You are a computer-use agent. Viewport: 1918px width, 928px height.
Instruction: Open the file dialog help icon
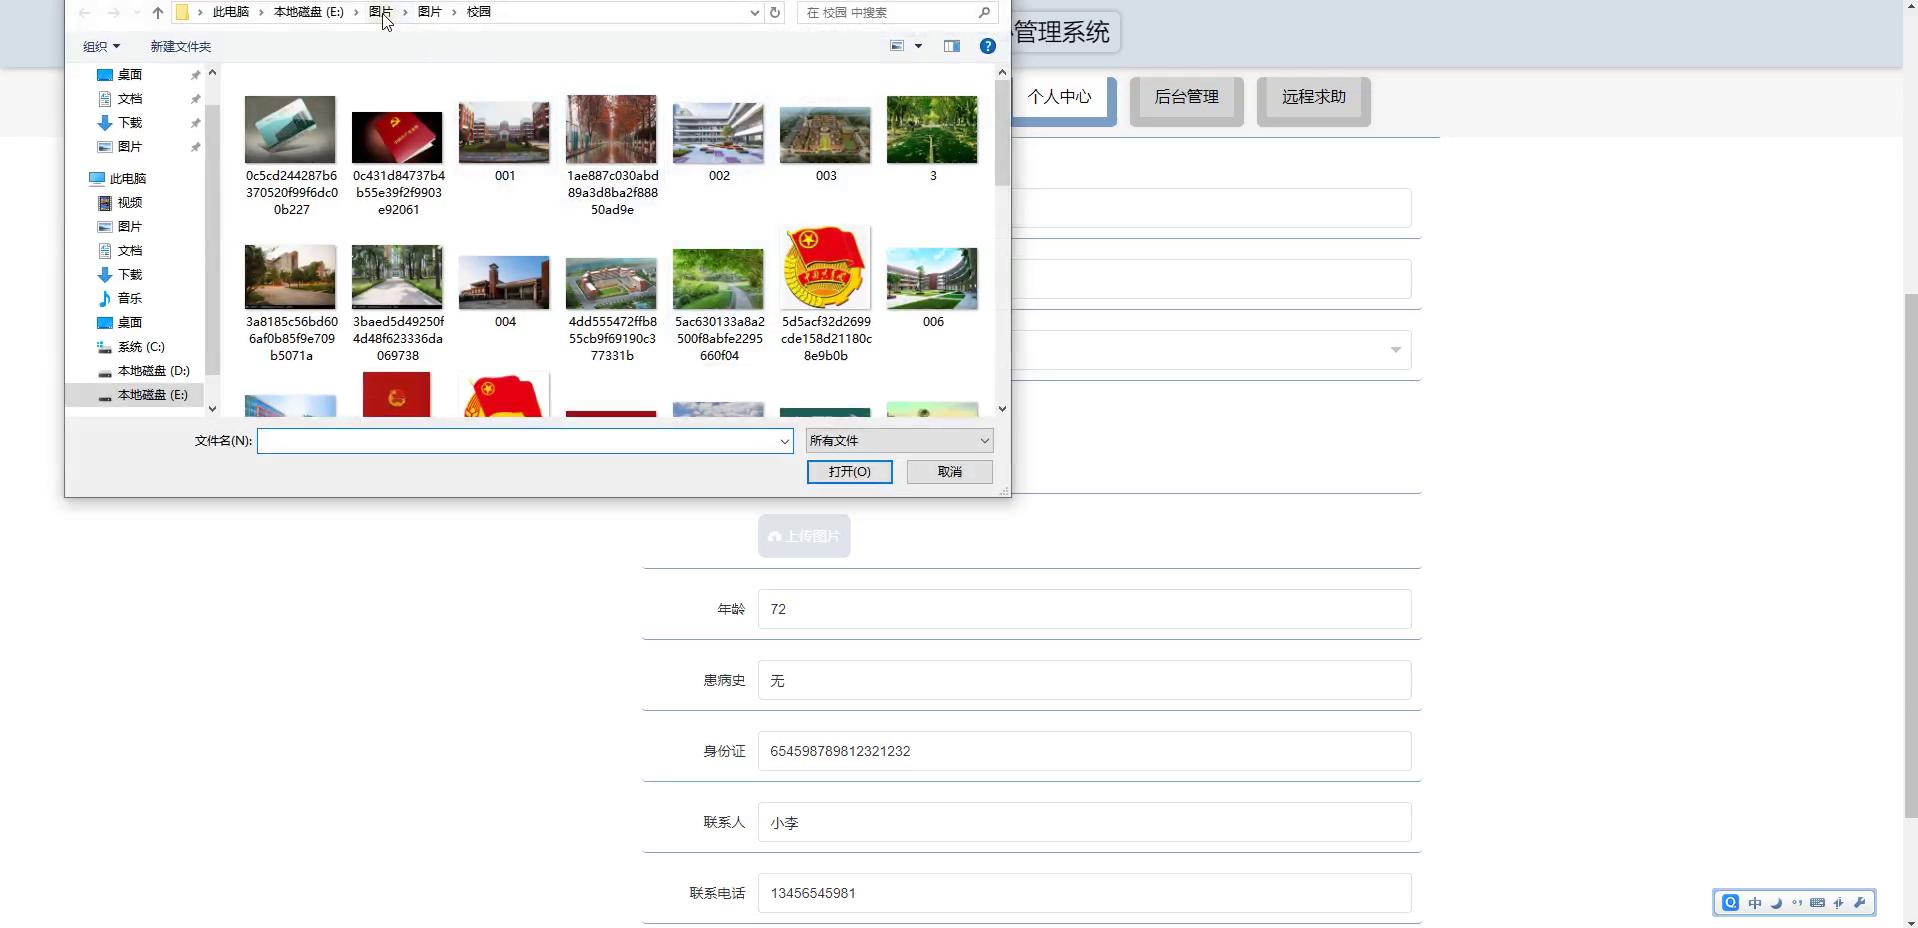988,46
